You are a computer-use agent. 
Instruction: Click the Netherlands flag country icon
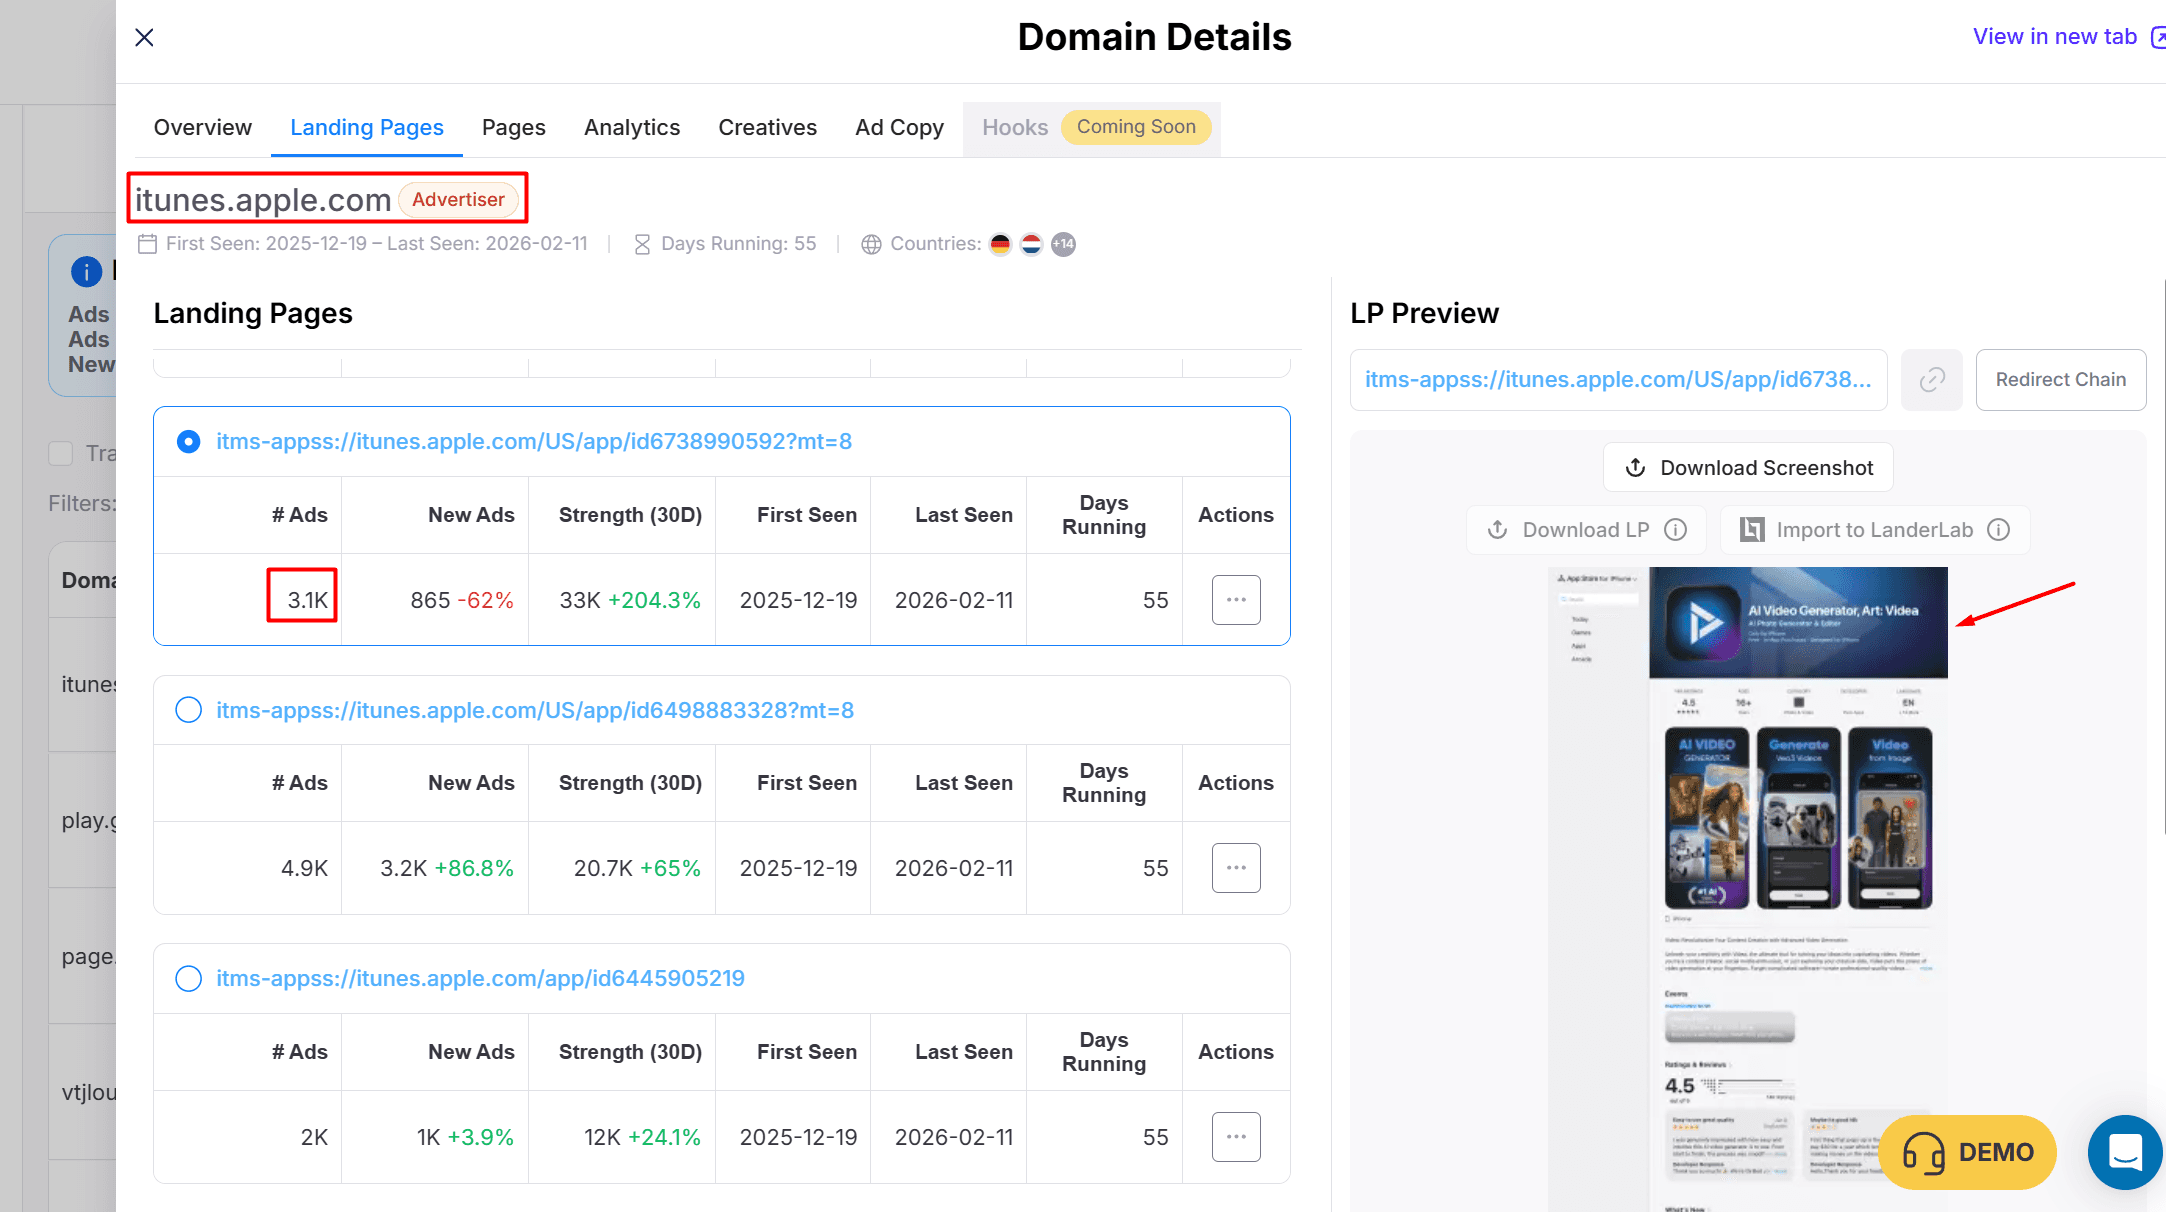point(1032,244)
